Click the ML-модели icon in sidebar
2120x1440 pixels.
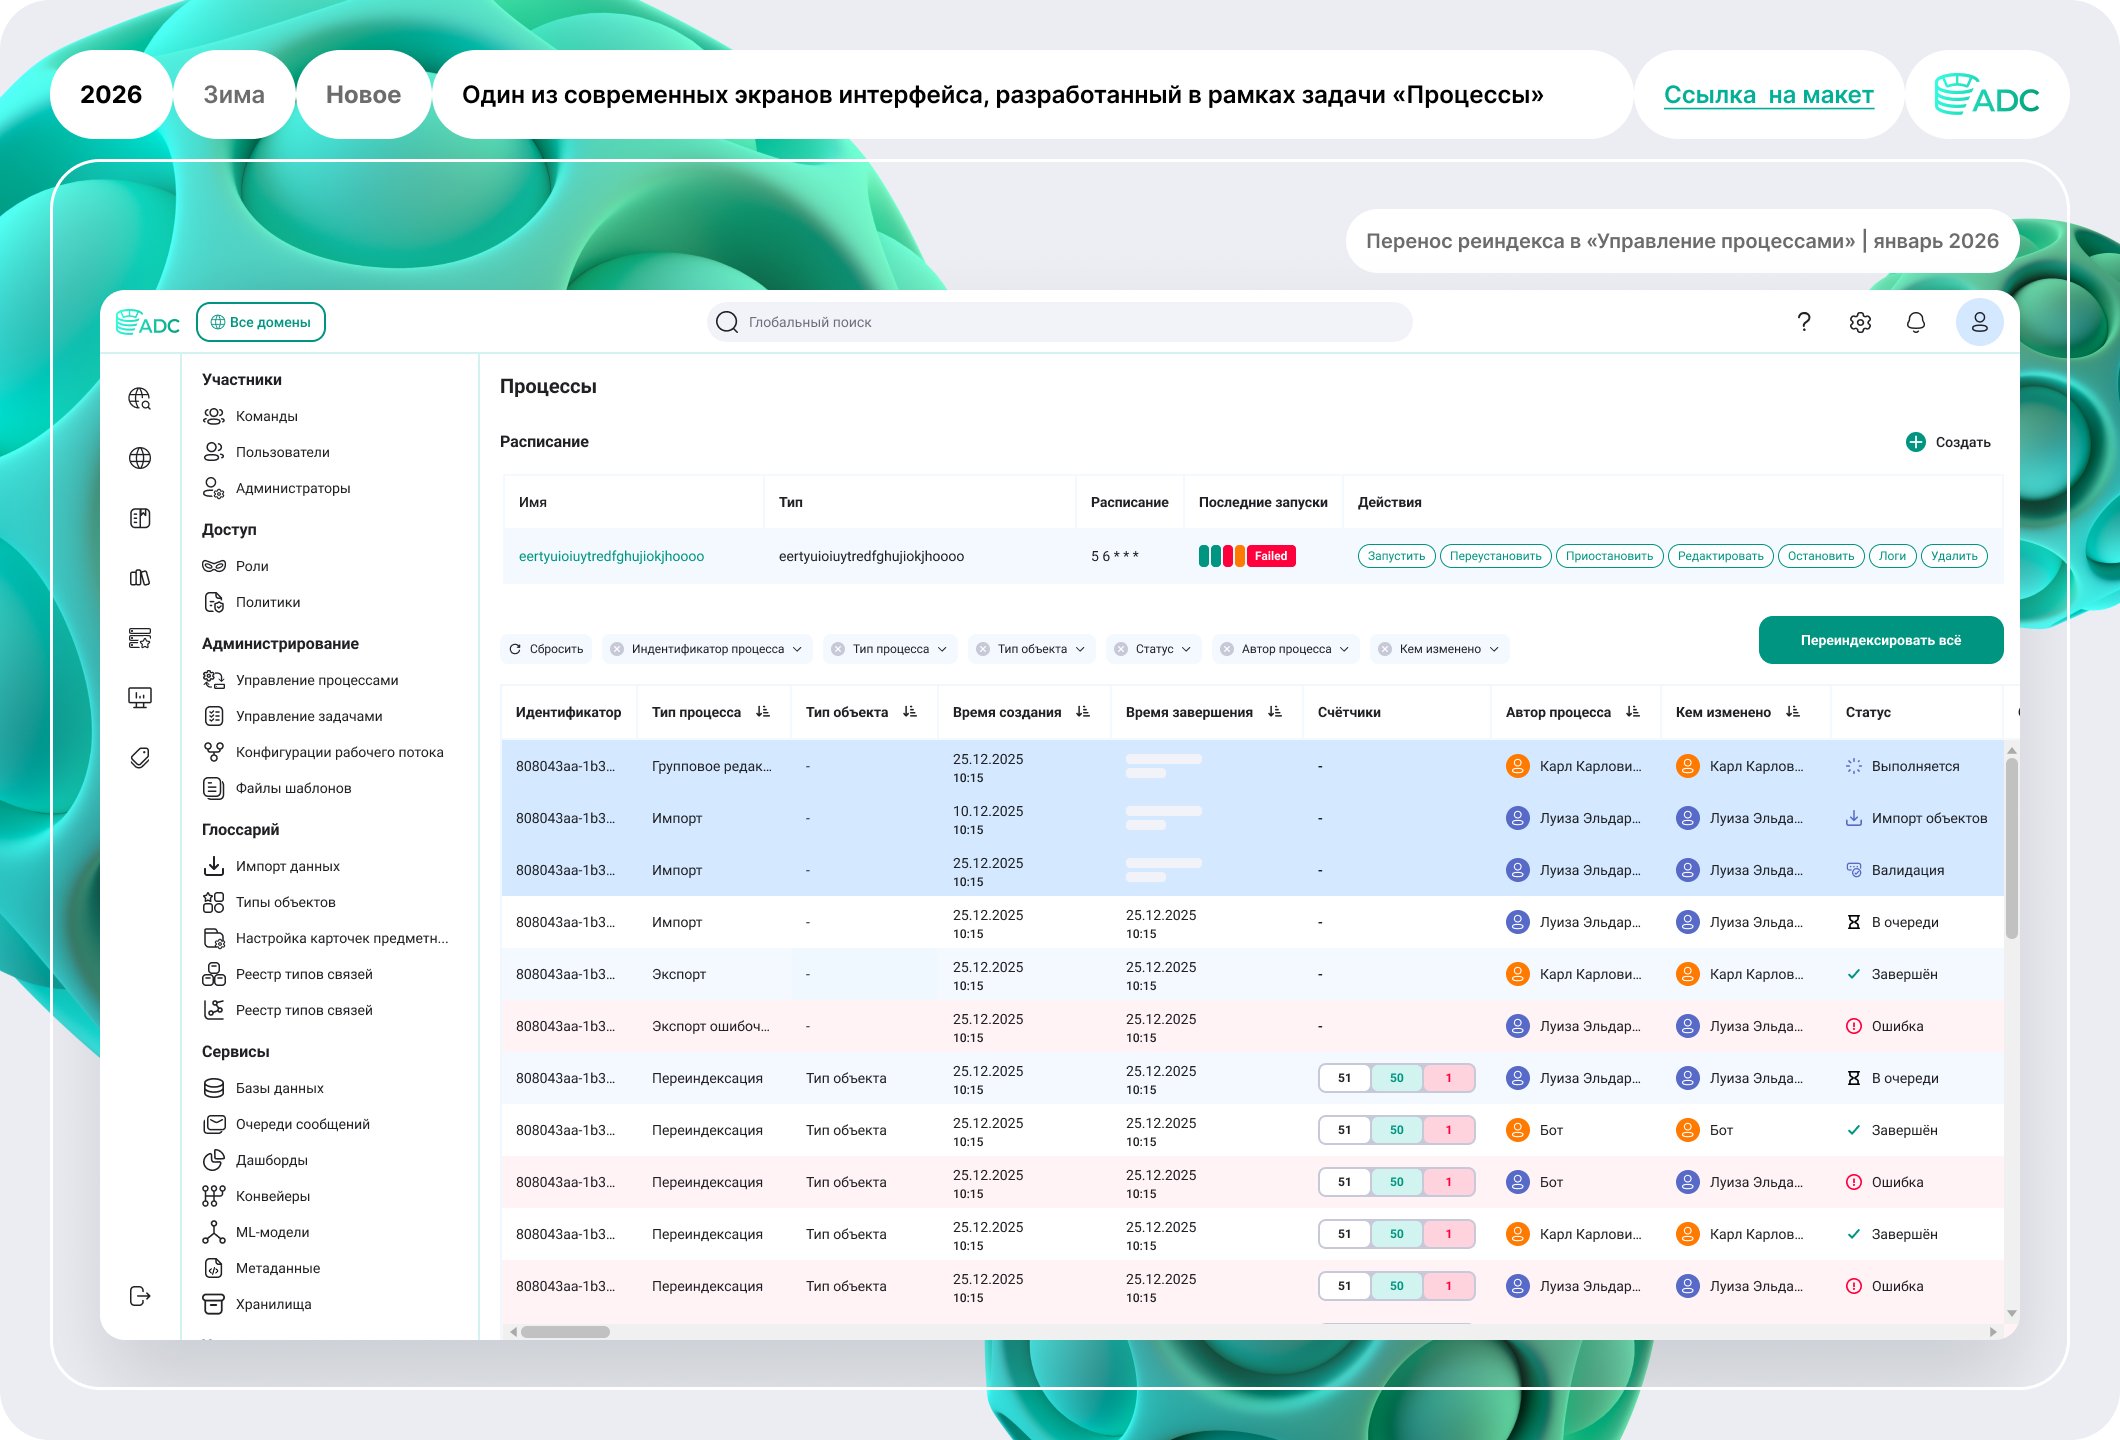214,1232
